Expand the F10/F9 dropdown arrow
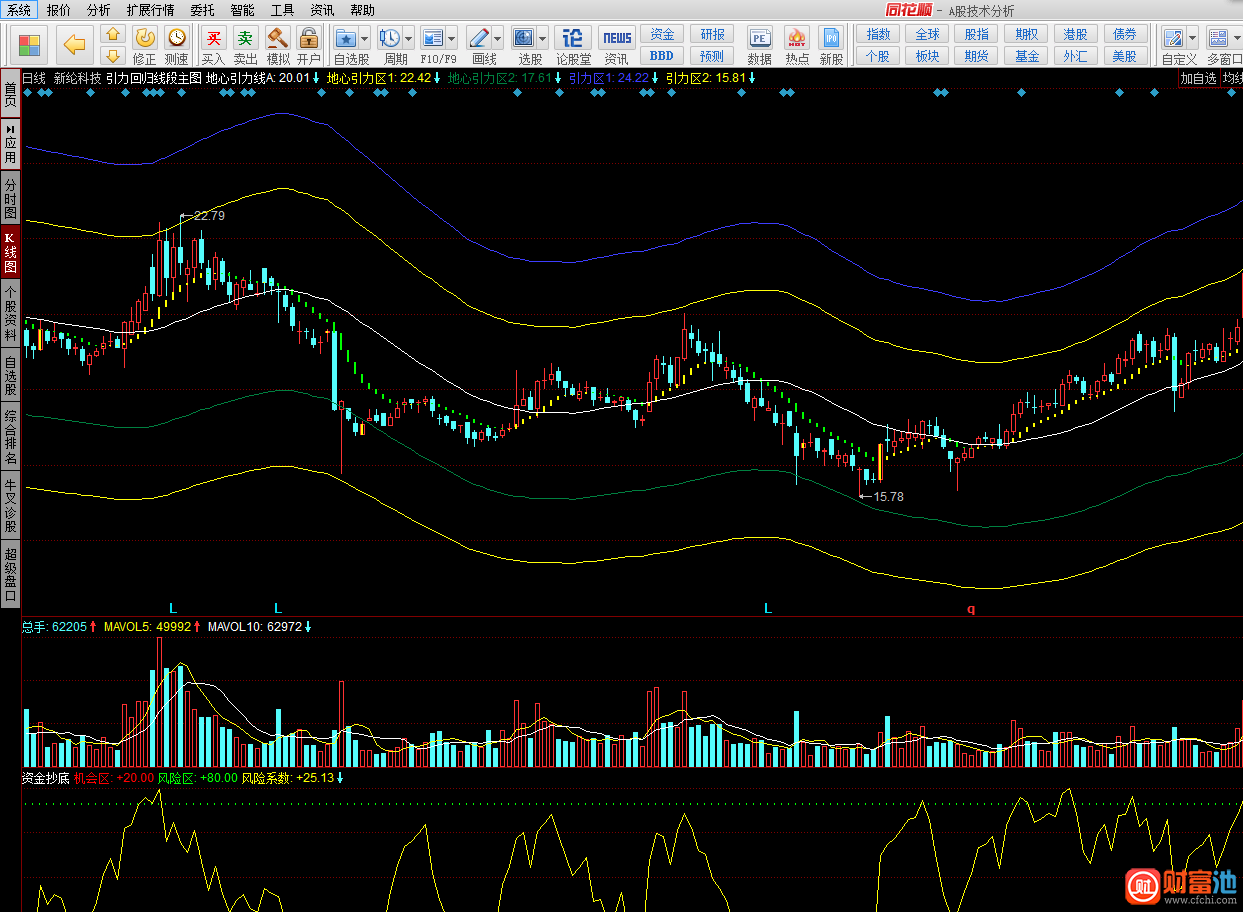 pyautogui.click(x=452, y=39)
